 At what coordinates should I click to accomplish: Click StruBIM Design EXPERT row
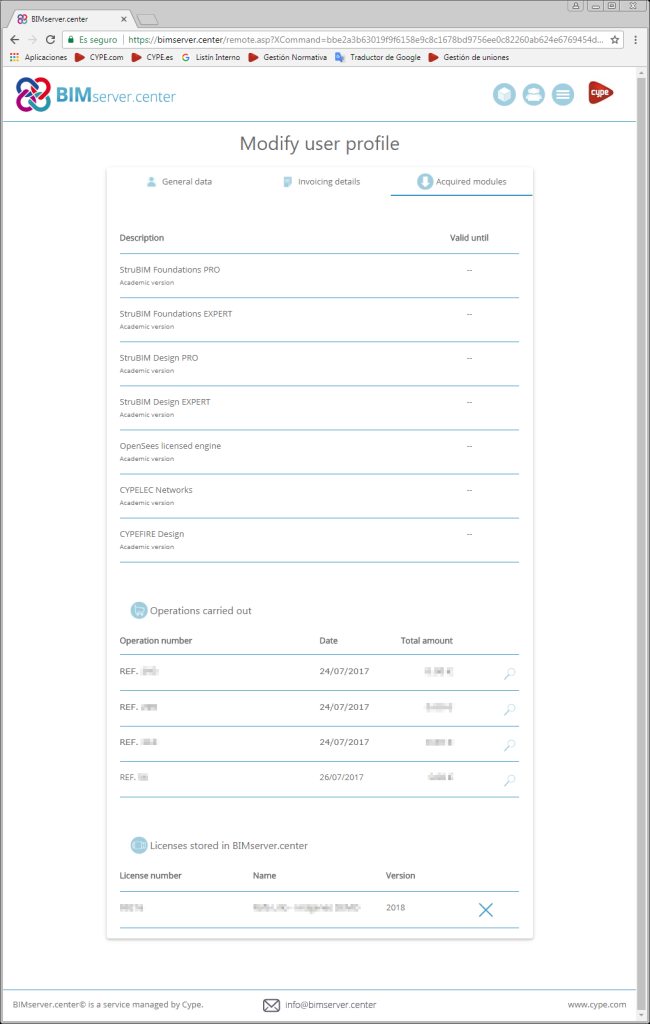pyautogui.click(x=319, y=408)
